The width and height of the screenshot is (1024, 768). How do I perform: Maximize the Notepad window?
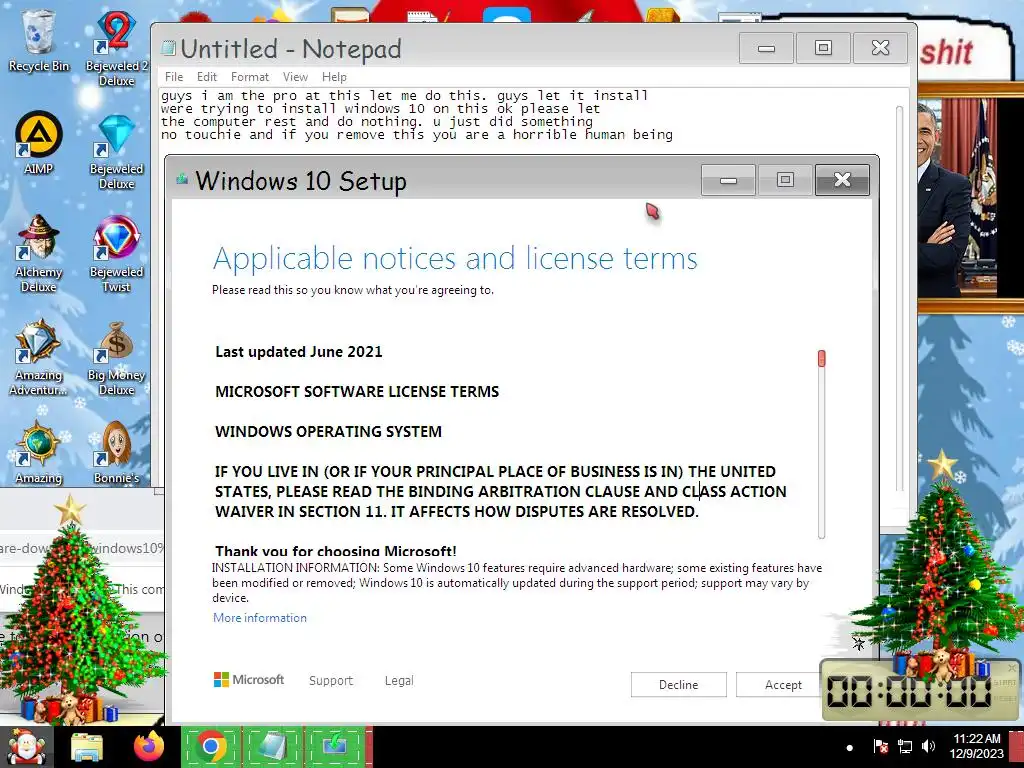[823, 48]
